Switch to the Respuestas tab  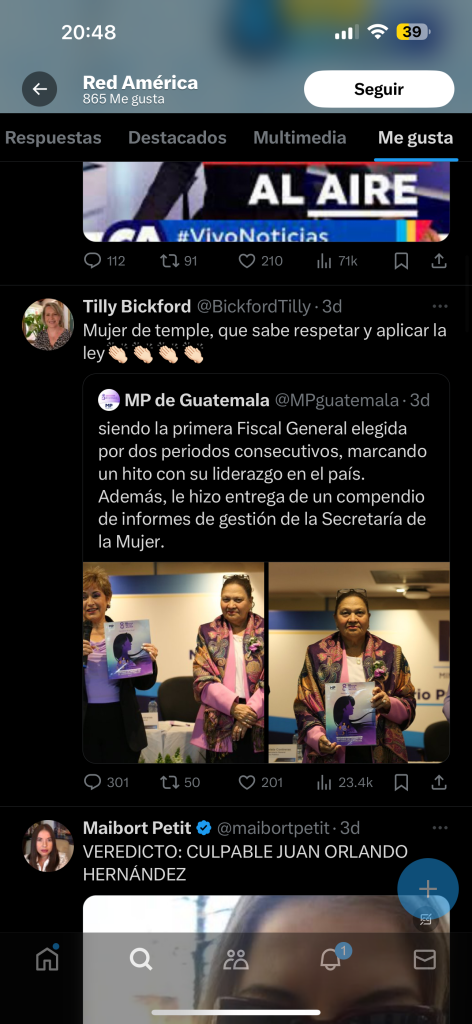[x=53, y=138]
